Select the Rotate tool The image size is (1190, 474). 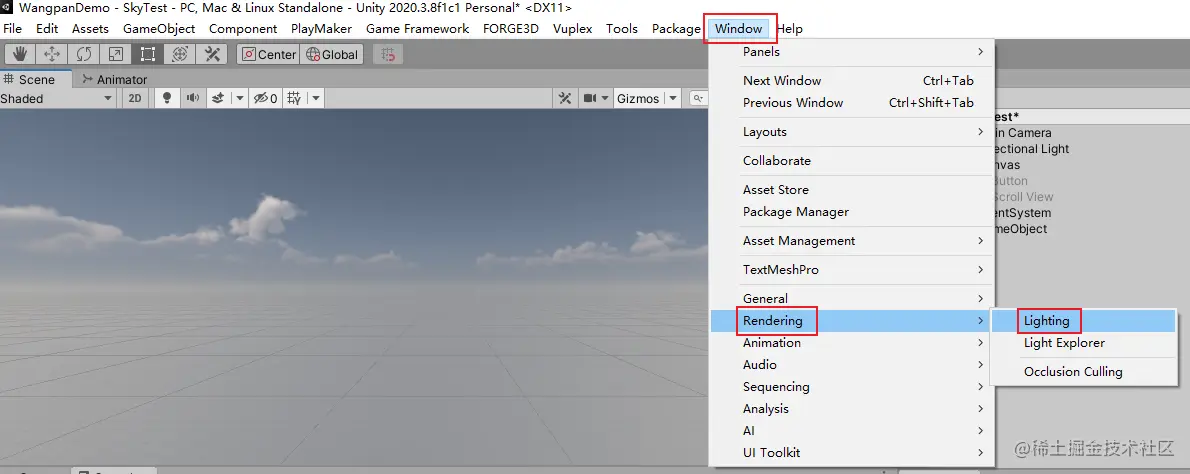pos(83,55)
